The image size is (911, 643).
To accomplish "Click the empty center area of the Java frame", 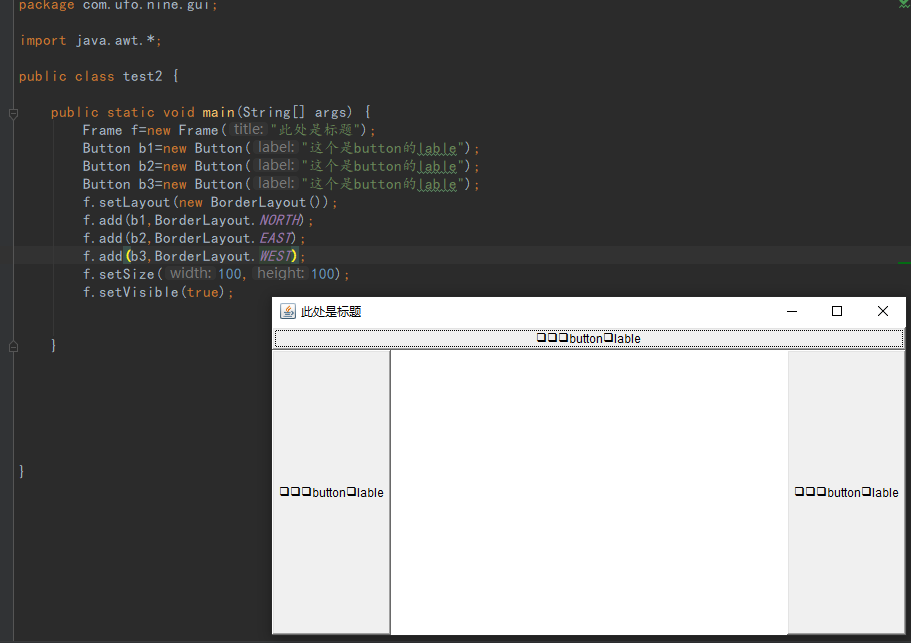I will pos(589,492).
